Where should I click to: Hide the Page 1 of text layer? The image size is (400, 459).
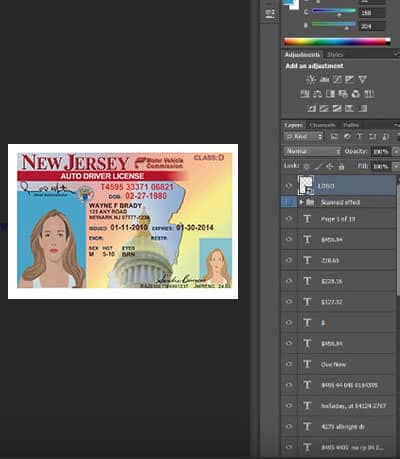tap(289, 219)
